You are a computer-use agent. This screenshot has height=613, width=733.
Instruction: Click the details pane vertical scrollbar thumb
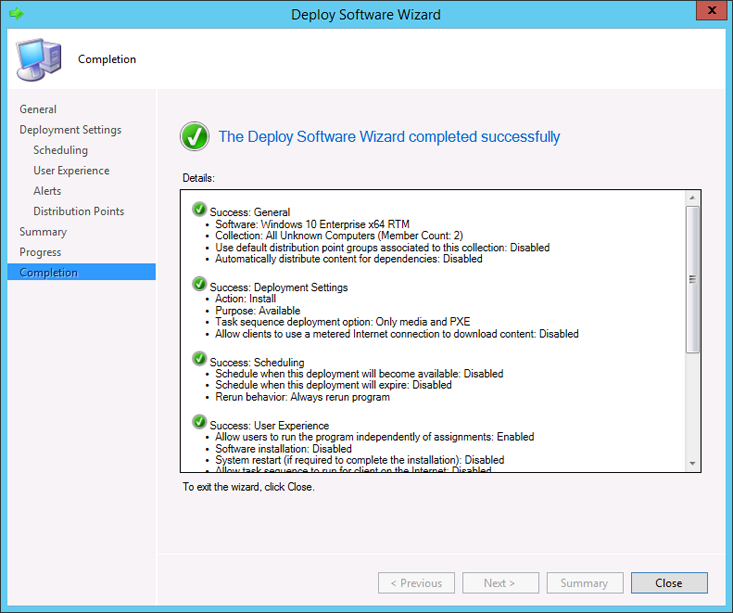tap(692, 280)
